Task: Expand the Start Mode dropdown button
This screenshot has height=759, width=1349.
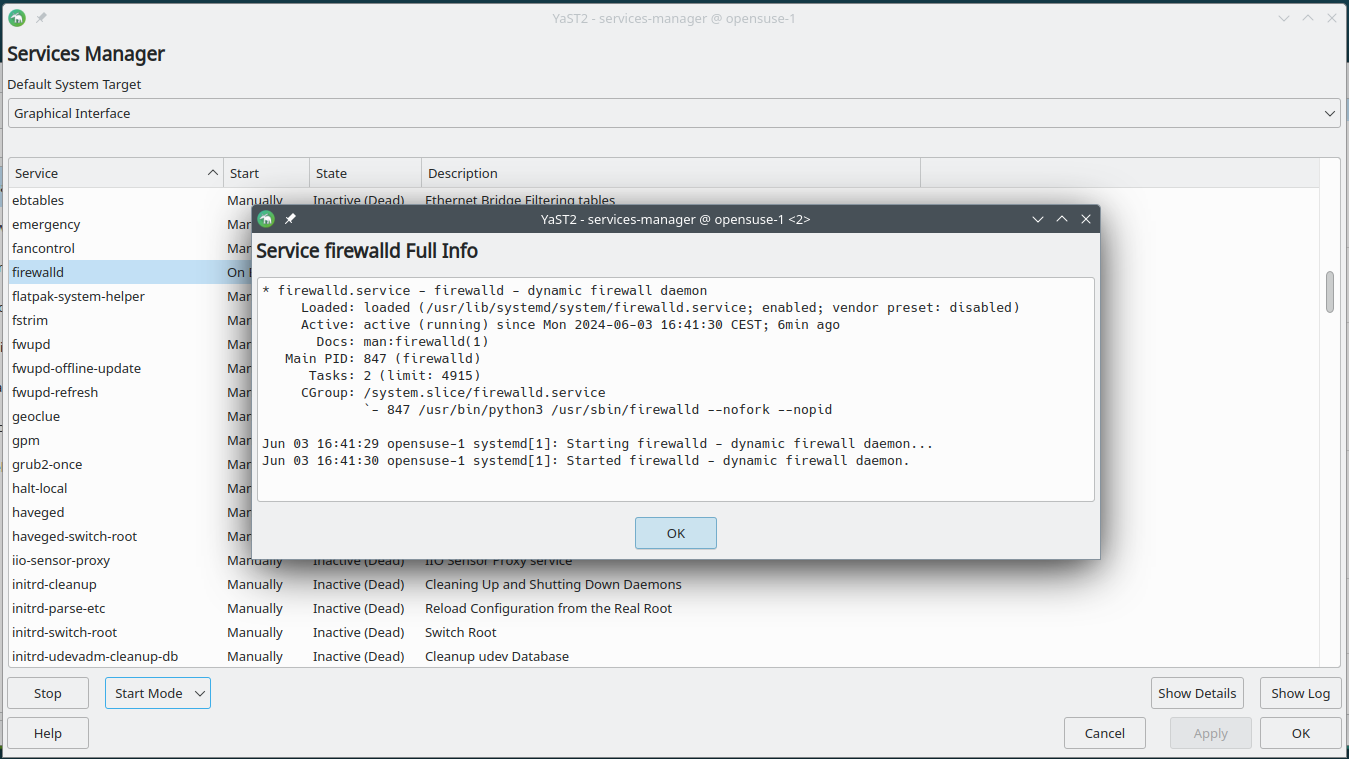Action: 158,693
